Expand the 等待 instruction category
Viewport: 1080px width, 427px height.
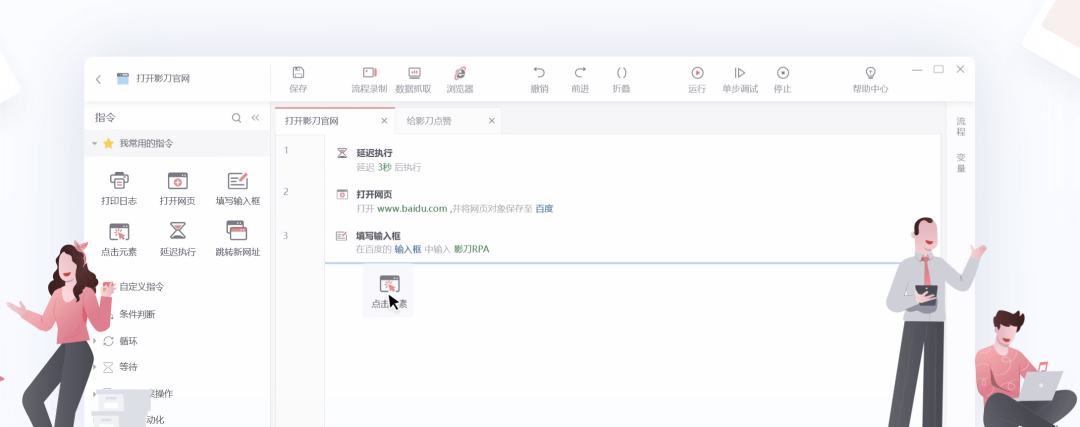[94, 367]
